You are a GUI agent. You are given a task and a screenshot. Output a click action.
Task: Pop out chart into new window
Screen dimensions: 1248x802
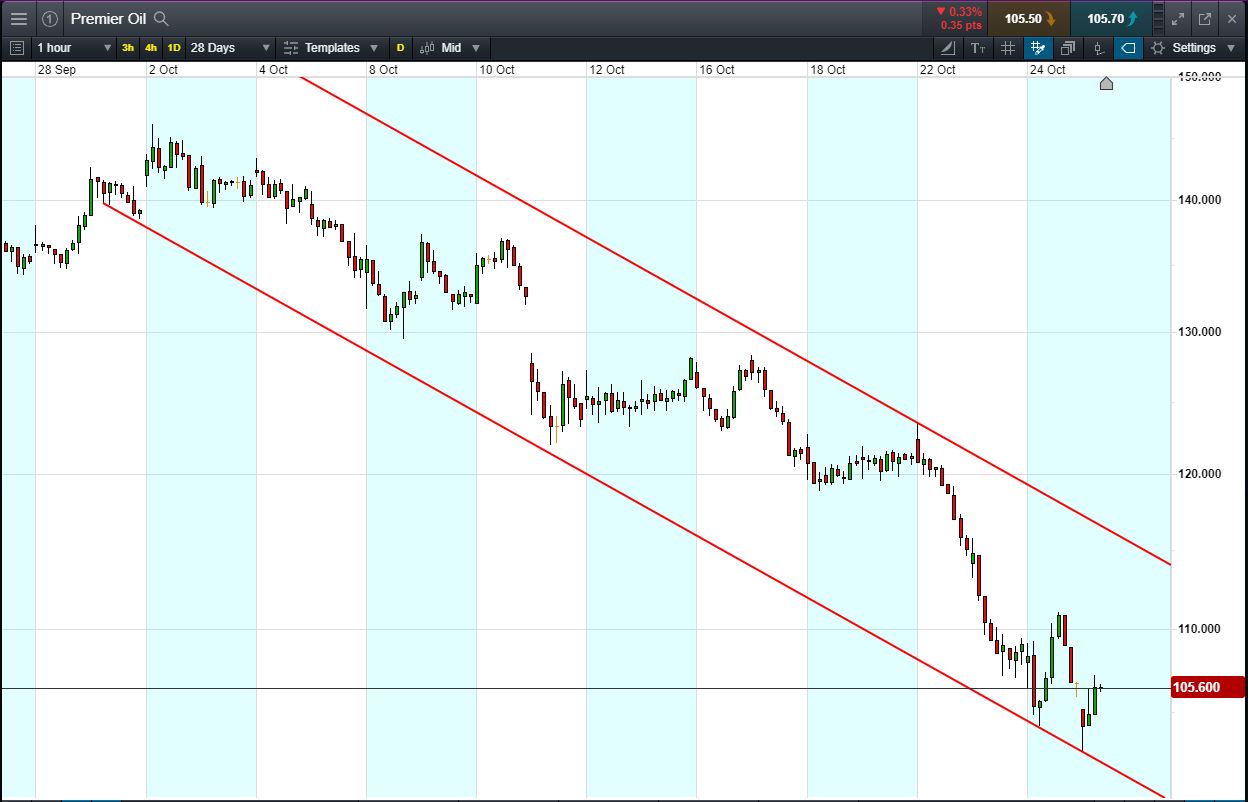tap(1204, 18)
